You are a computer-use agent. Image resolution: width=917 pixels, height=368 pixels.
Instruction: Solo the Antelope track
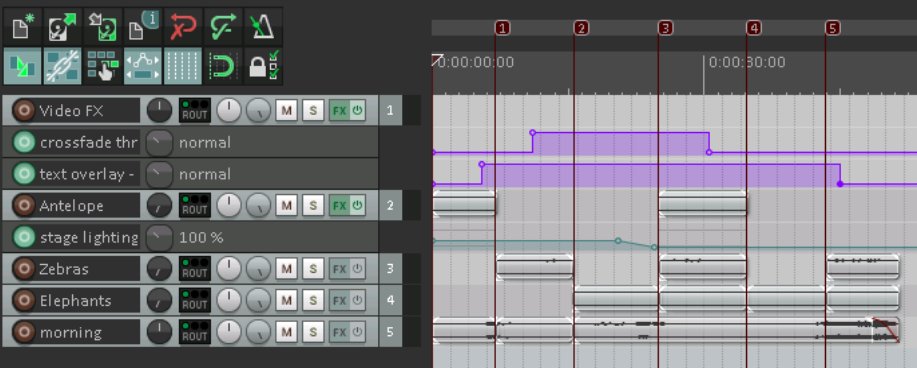point(313,205)
